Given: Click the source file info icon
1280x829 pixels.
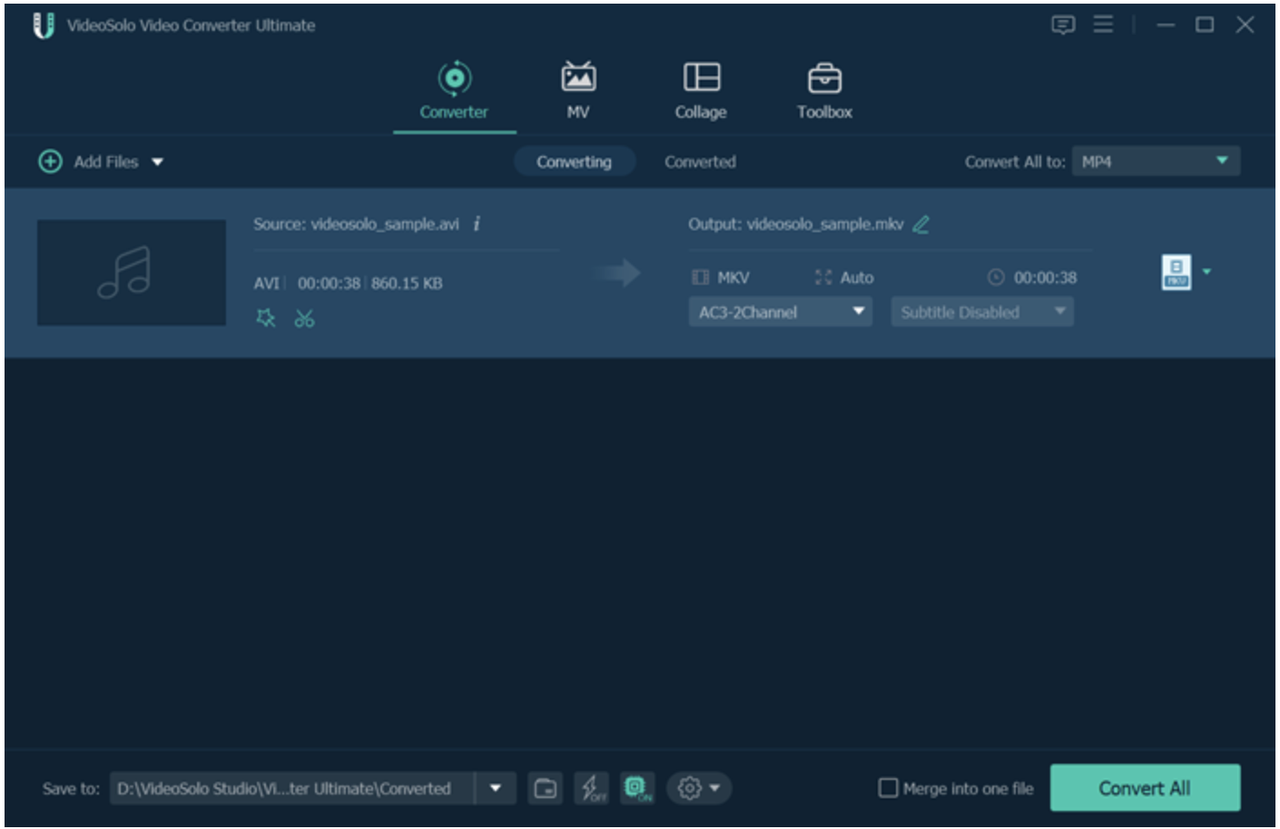Looking at the screenshot, I should (477, 224).
